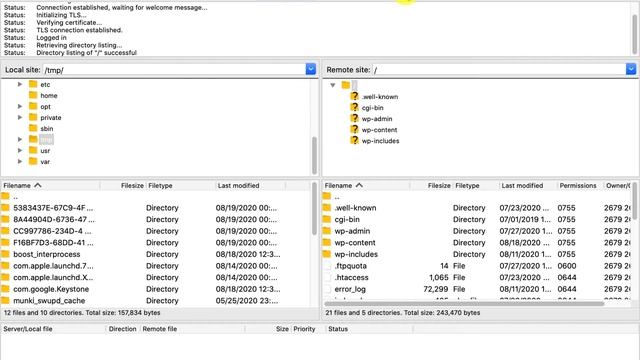Viewport: 640px width, 360px height.
Task: Sort remote files by Filetype column
Action: pos(476,186)
